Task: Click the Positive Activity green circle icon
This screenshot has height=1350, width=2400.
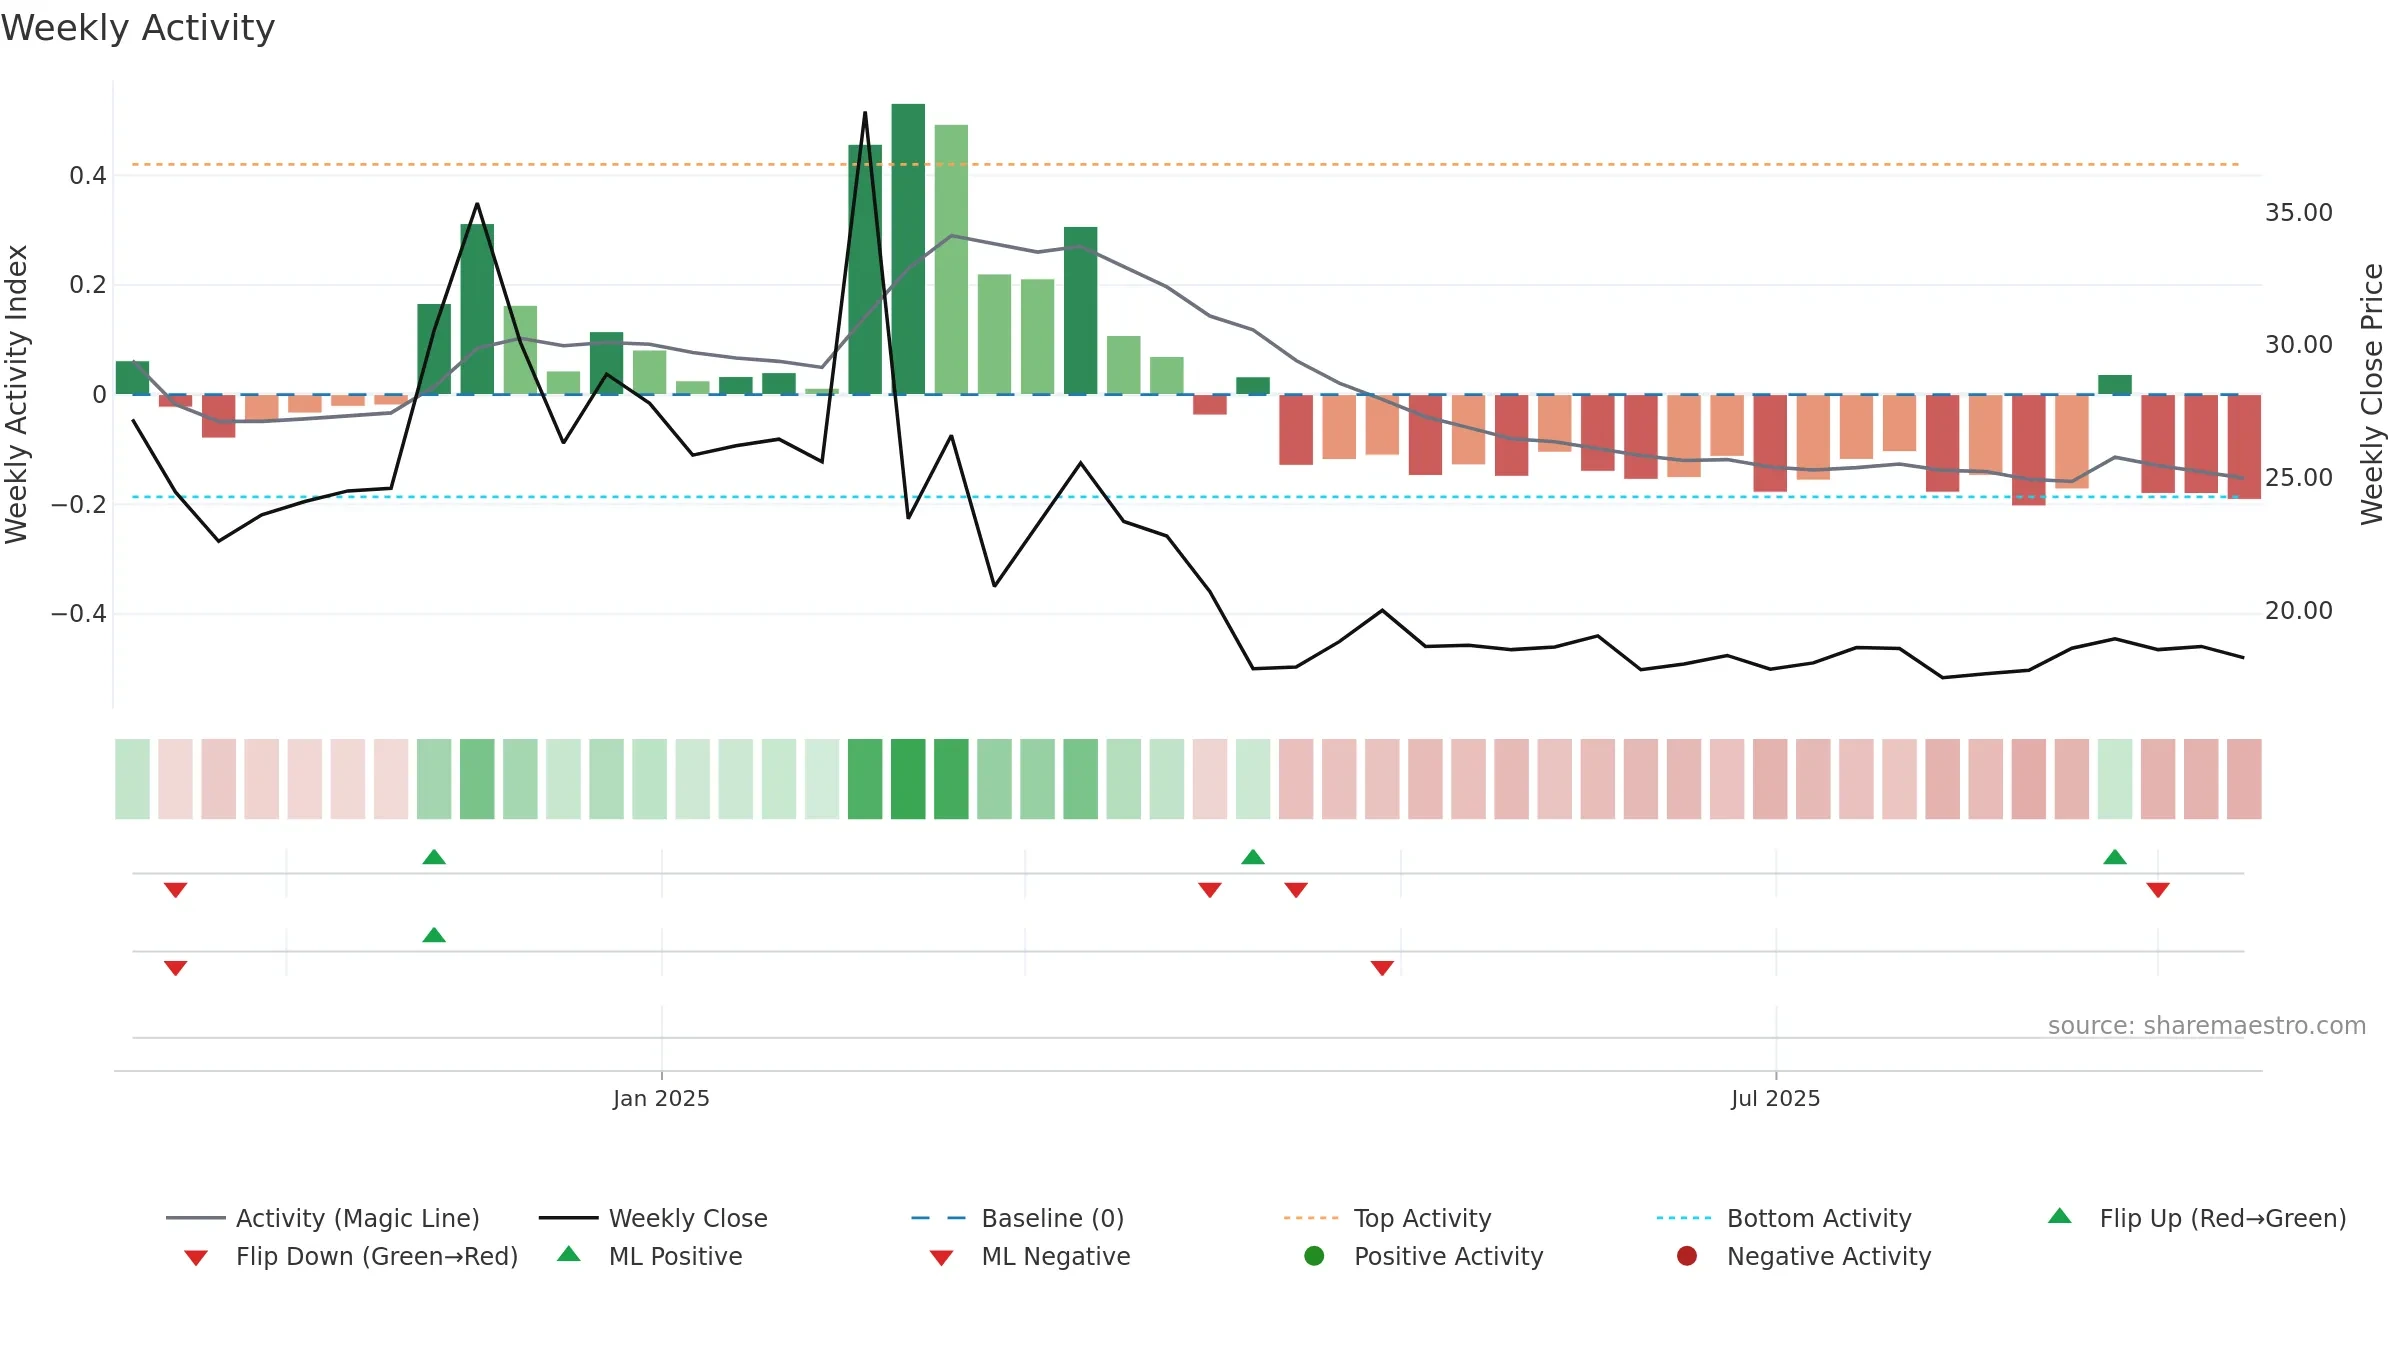Action: click(1314, 1256)
